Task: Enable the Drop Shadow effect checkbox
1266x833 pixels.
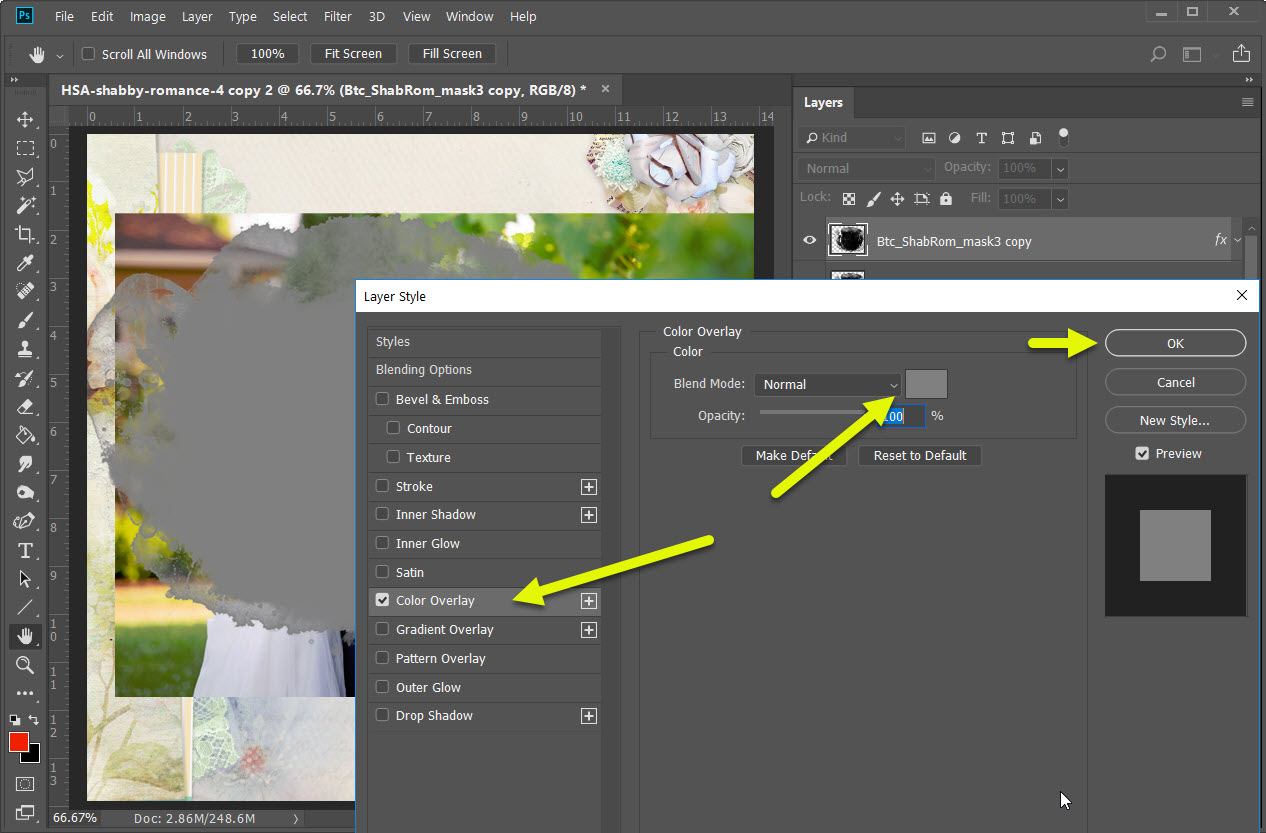Action: pyautogui.click(x=382, y=716)
